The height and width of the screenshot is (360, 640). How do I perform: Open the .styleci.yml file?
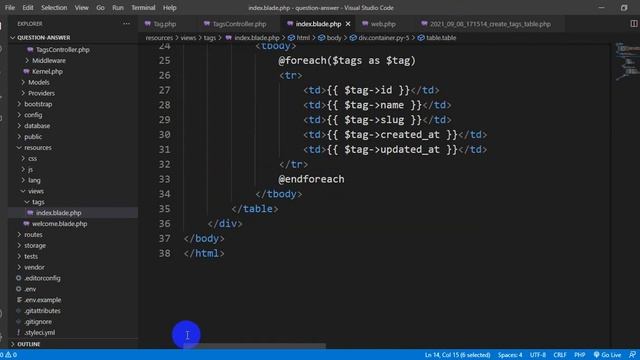[x=40, y=333]
